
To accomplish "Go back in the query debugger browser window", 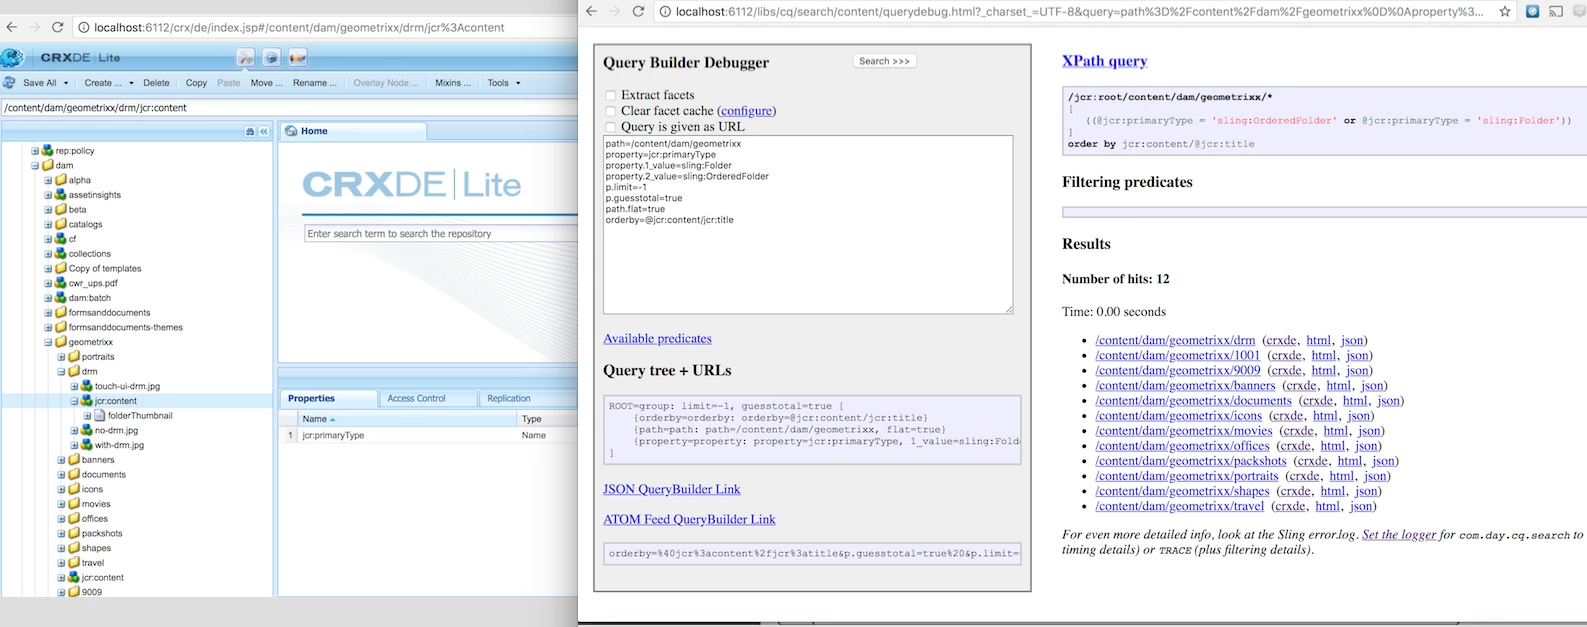I will click(591, 11).
